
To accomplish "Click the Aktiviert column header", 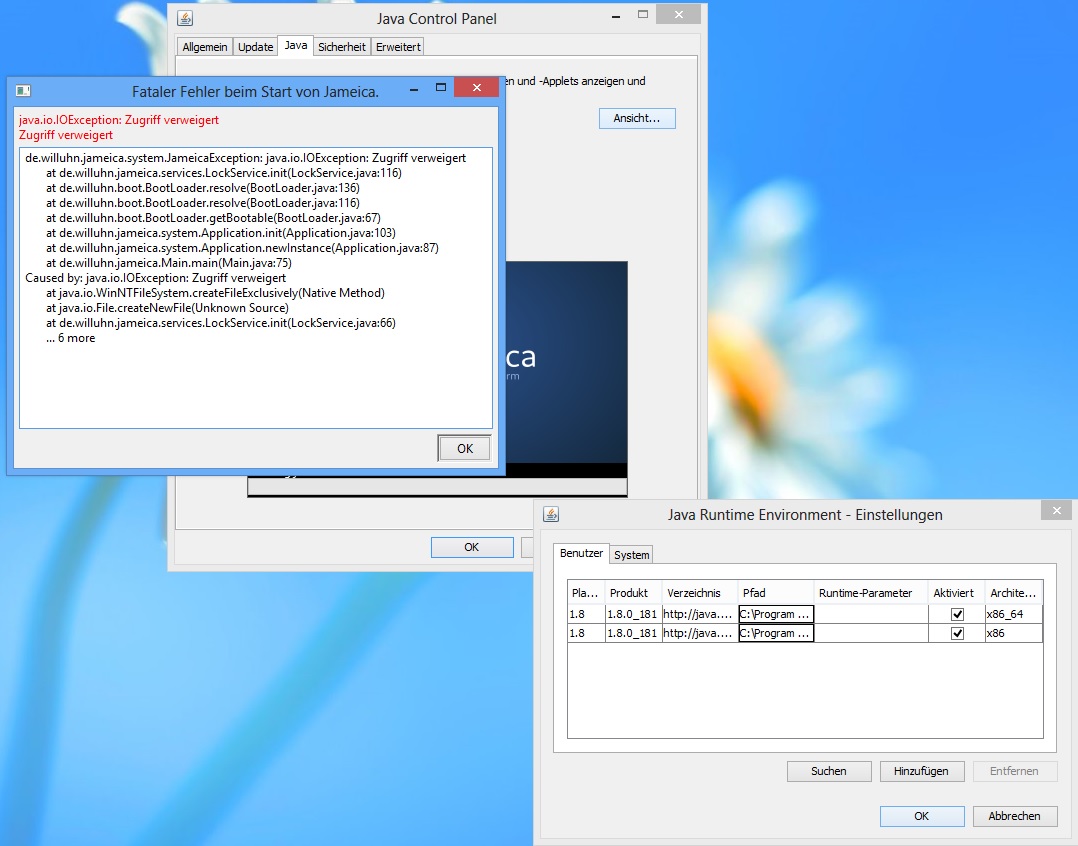I will [956, 593].
